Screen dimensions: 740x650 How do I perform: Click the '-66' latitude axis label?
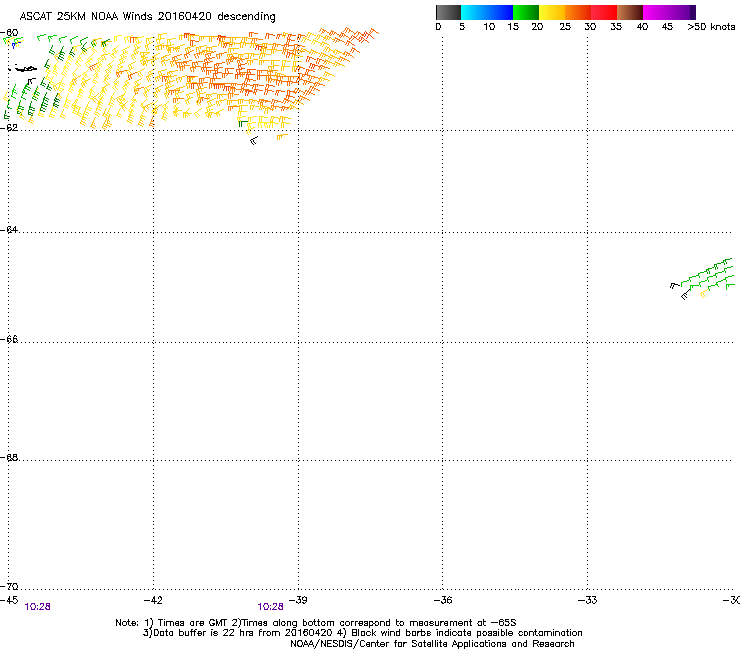pos(9,339)
